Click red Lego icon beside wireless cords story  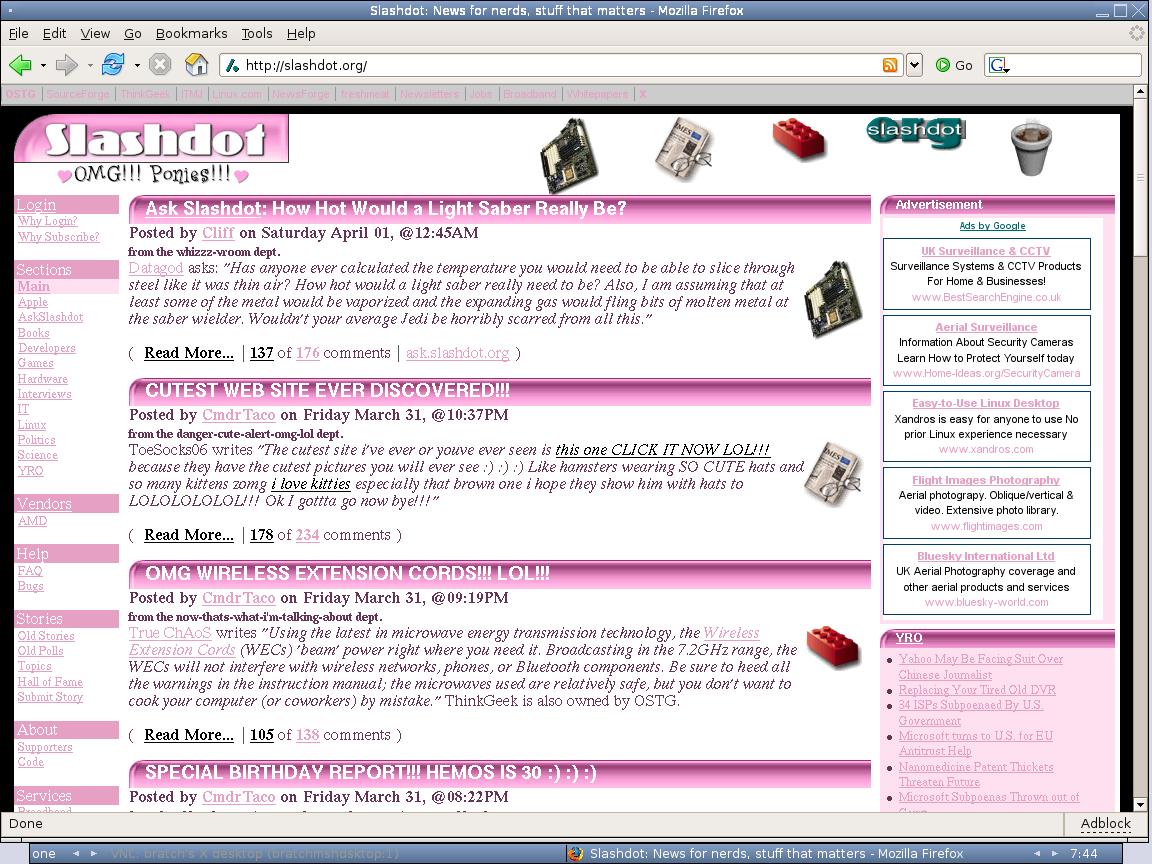pos(833,647)
